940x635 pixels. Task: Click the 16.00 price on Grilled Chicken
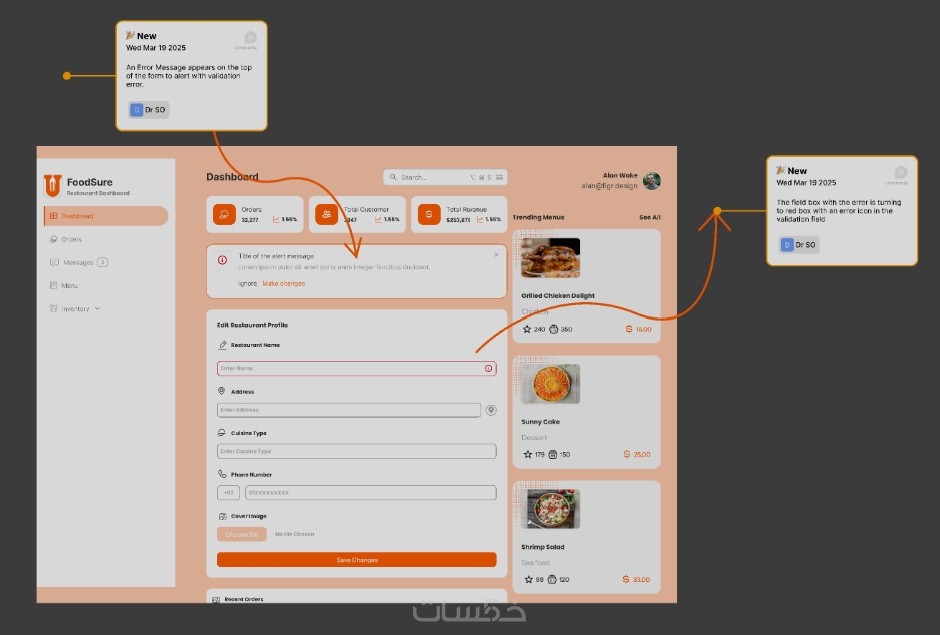tap(638, 329)
